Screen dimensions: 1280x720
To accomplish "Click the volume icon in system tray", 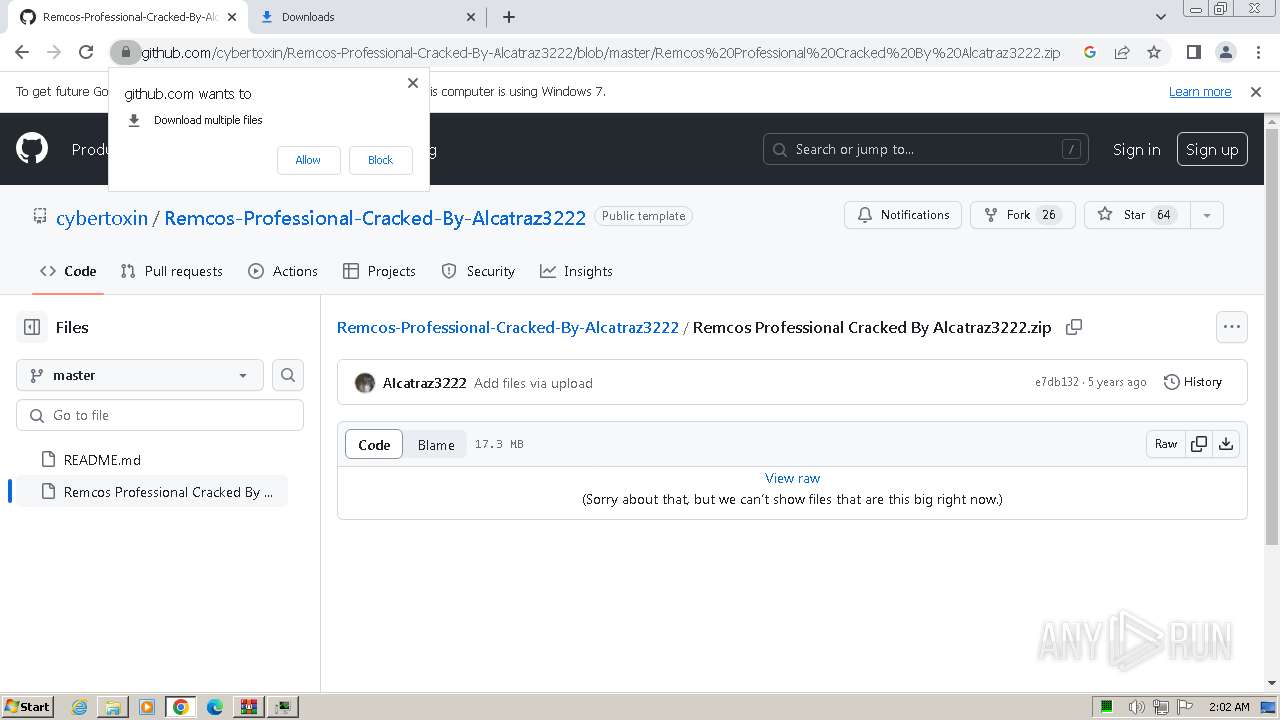I will click(x=1137, y=707).
